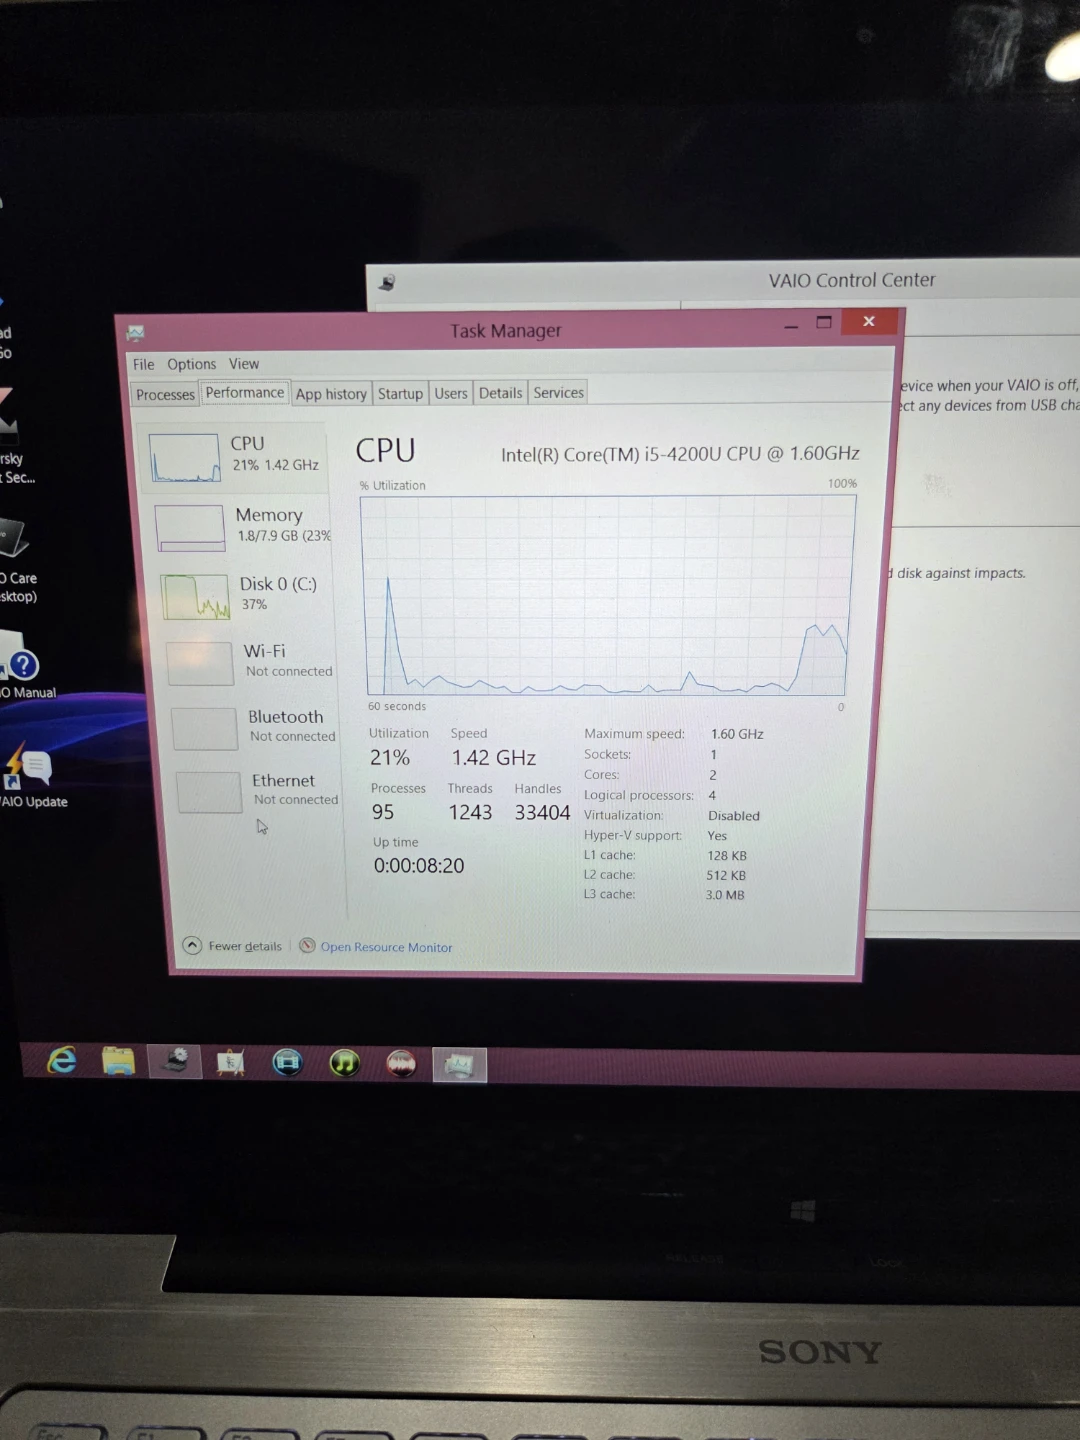Select the Memory usage thumbnail
1080x1440 pixels.
[x=190, y=528]
